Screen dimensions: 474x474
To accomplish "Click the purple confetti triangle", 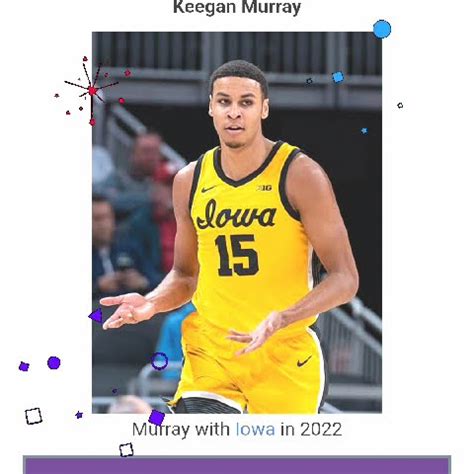I will point(96,315).
